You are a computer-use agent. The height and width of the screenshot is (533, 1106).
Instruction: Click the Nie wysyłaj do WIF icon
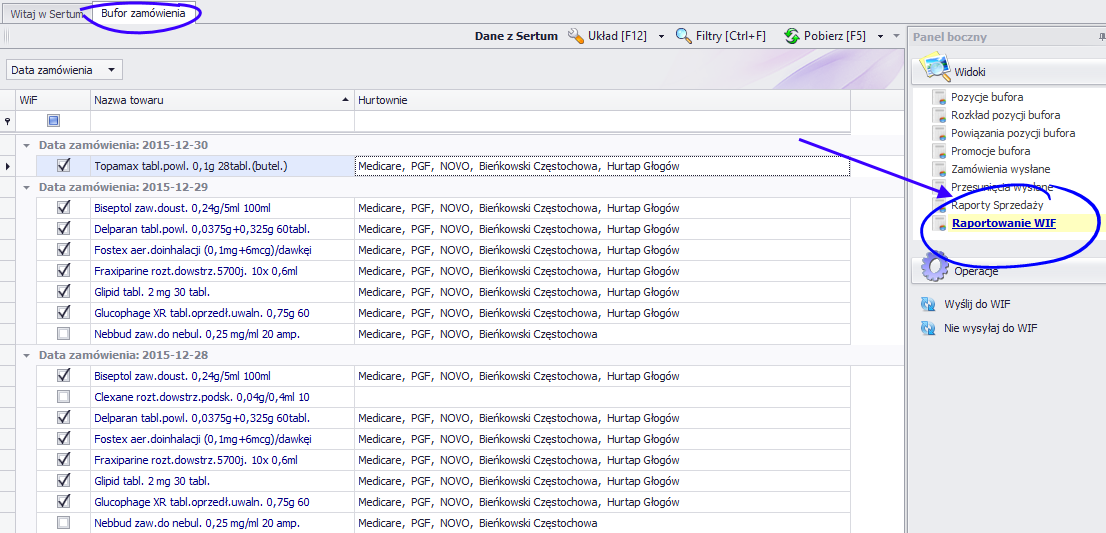tap(927, 328)
